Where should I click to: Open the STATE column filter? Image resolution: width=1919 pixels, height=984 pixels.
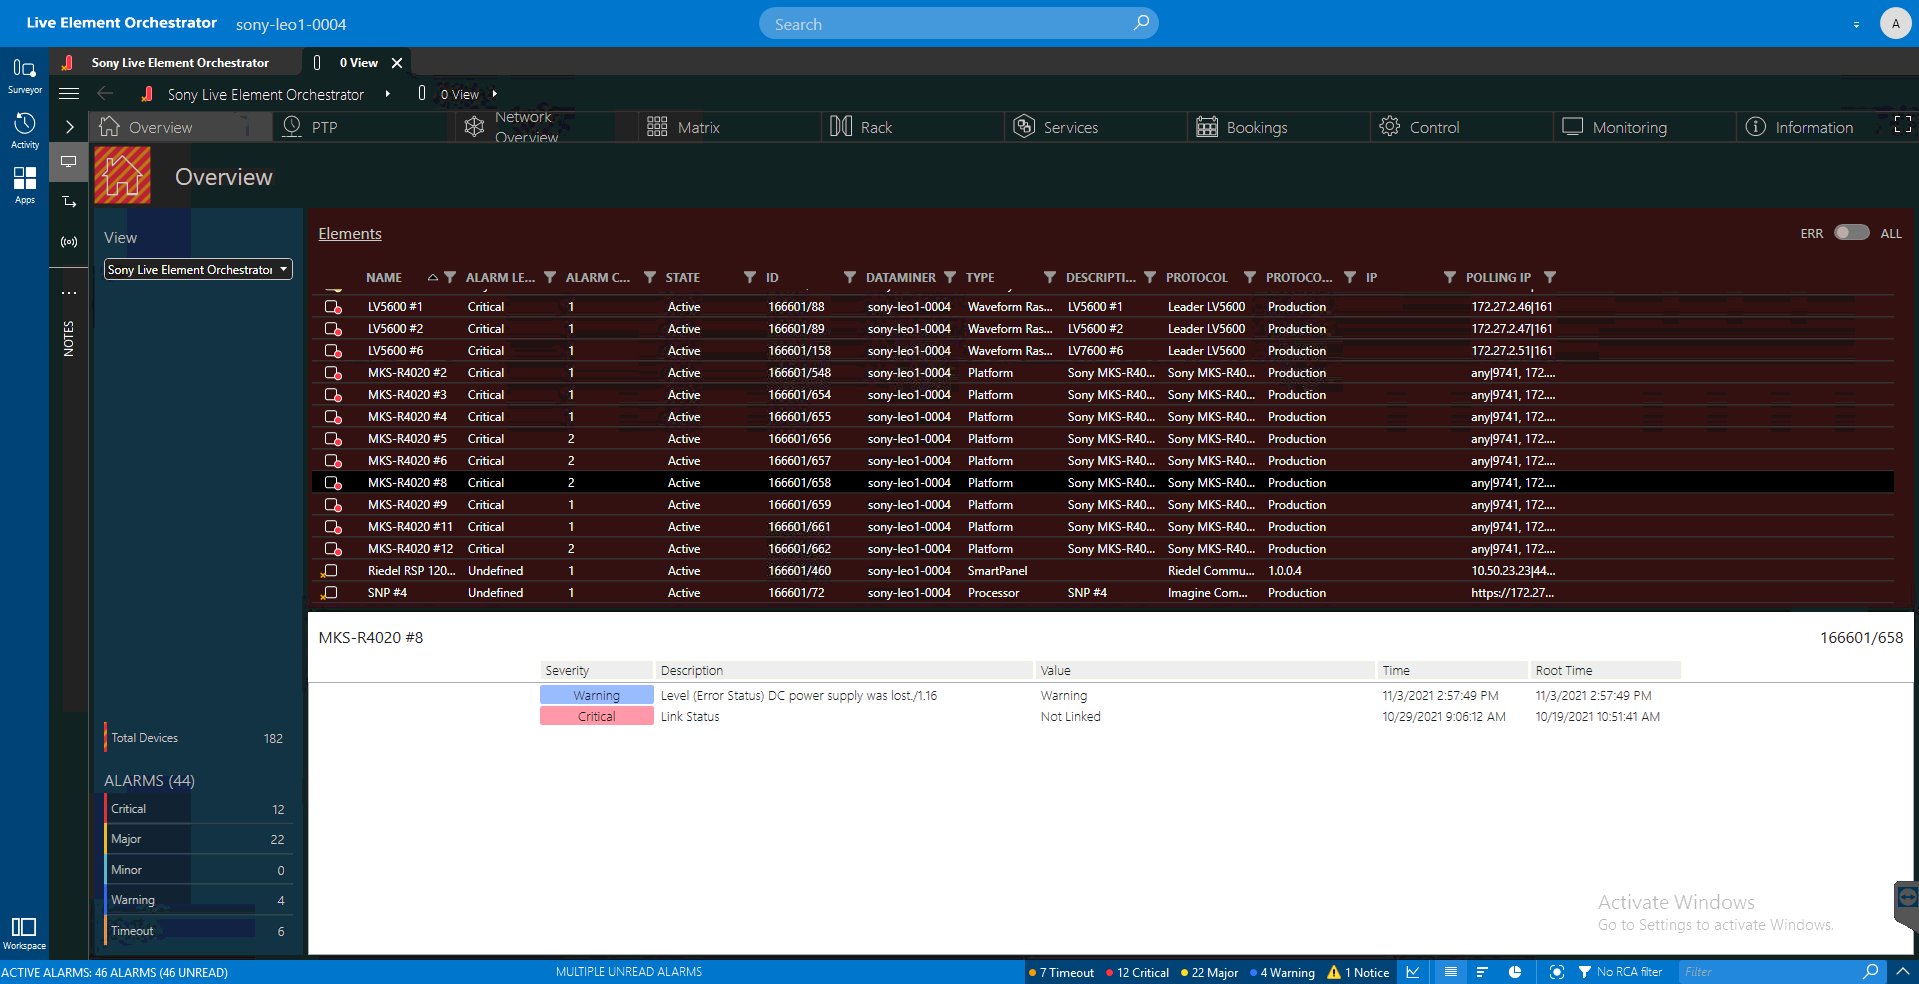click(750, 277)
